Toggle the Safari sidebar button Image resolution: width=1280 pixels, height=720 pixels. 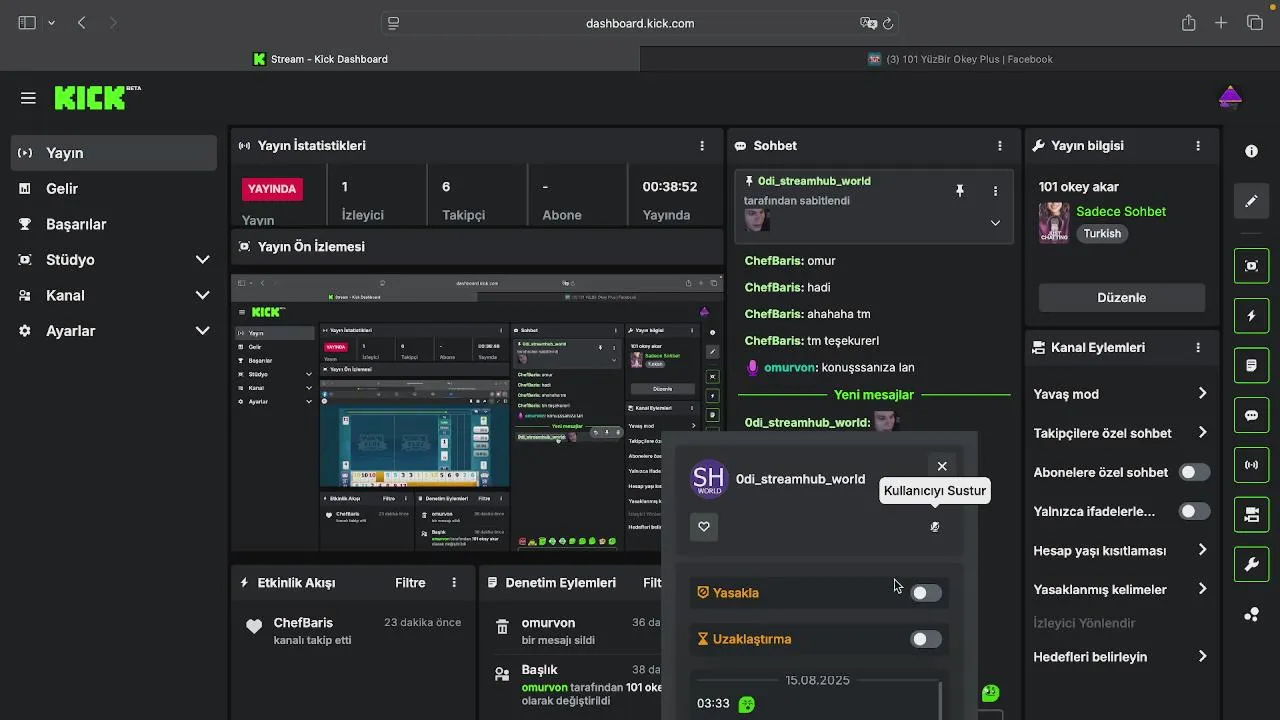tap(27, 23)
